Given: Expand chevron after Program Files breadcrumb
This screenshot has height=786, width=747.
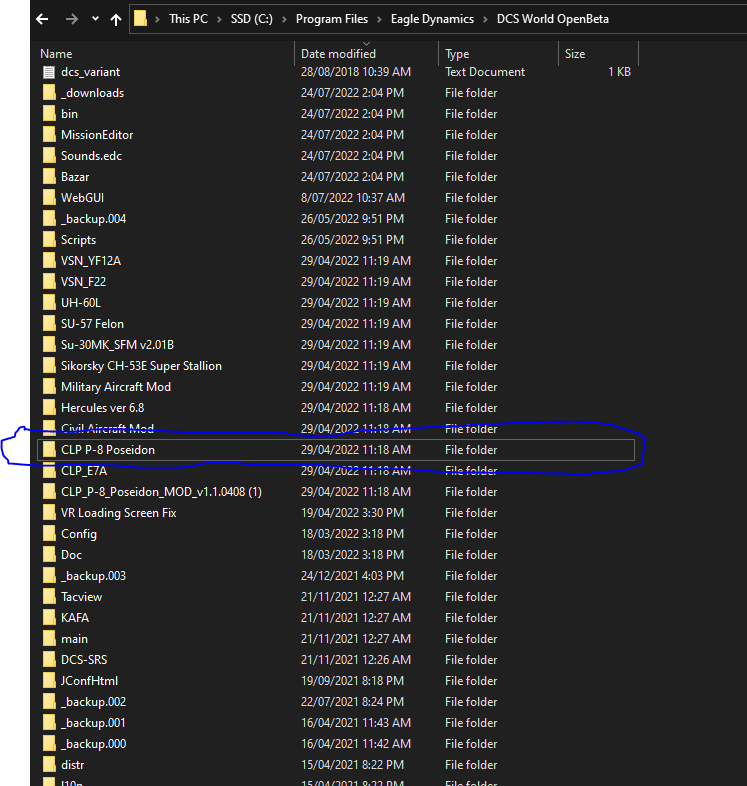Looking at the screenshot, I should pos(380,19).
